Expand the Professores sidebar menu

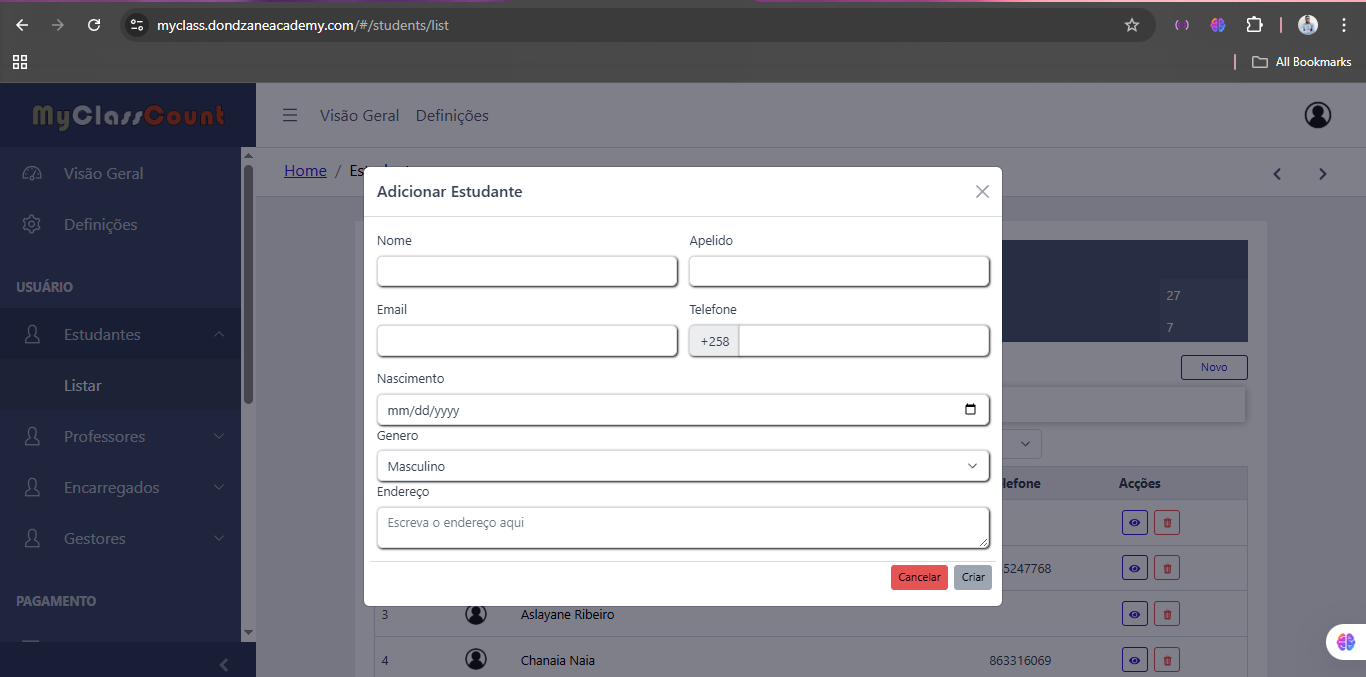pos(120,437)
